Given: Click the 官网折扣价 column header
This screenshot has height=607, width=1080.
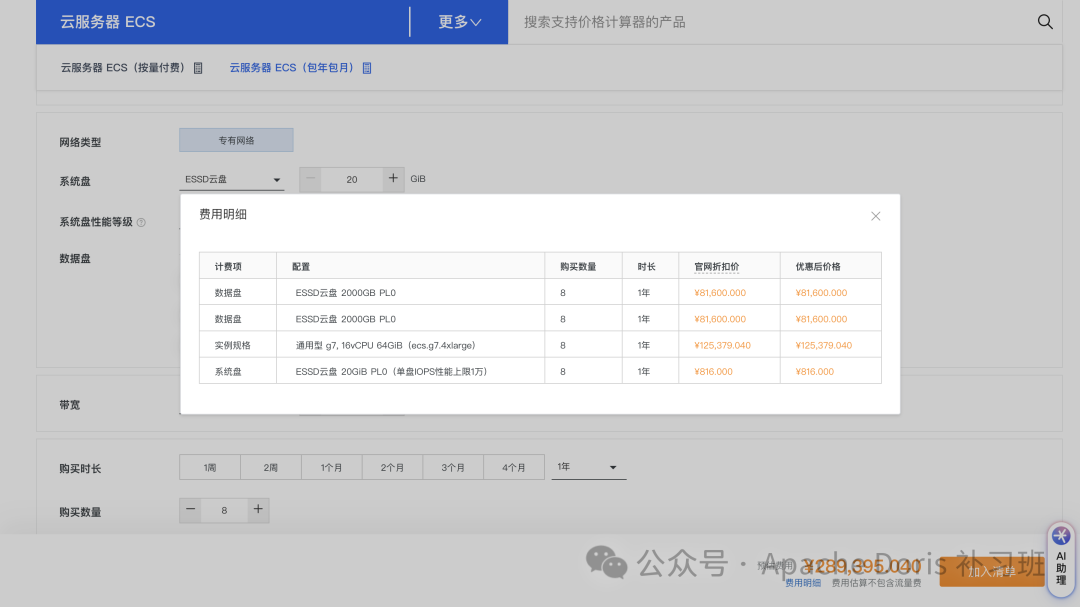Looking at the screenshot, I should pyautogui.click(x=716, y=267).
